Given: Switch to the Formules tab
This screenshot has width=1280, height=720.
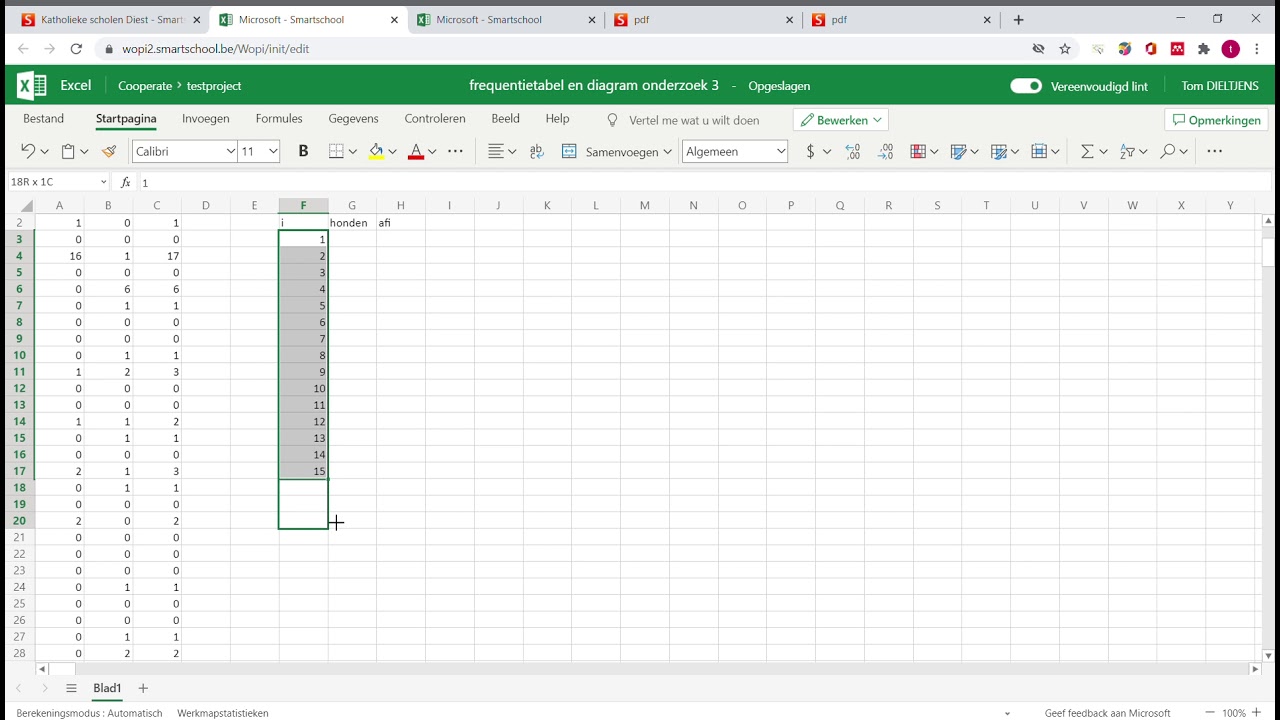Looking at the screenshot, I should point(279,119).
